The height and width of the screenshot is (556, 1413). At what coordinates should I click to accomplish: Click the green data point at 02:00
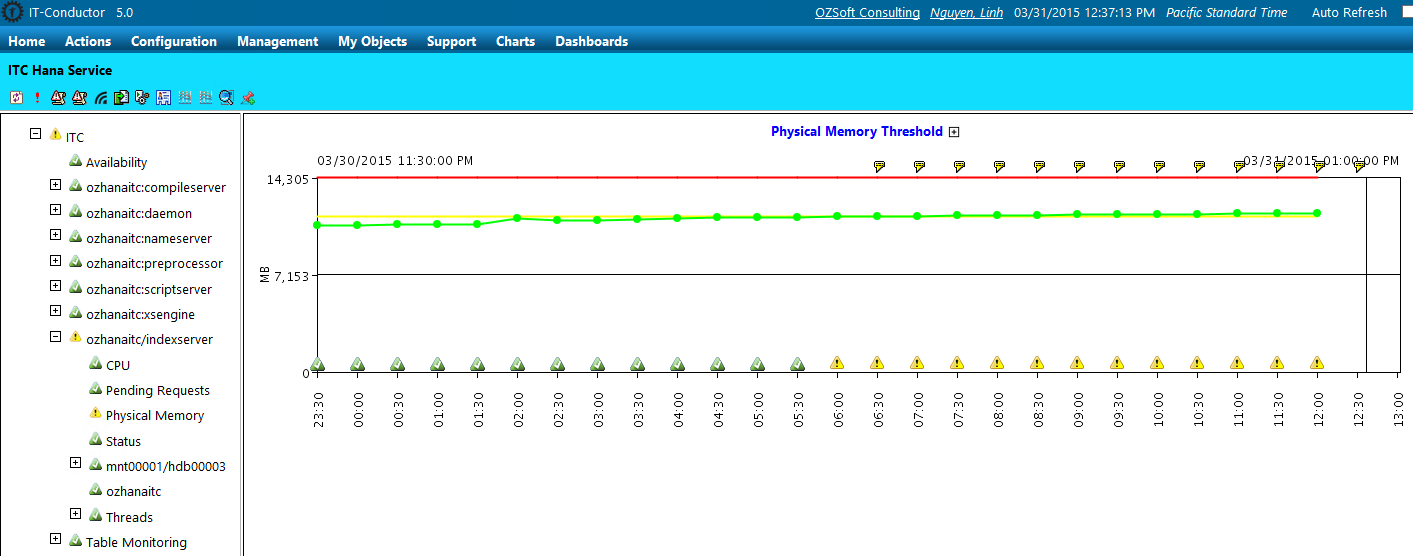517,218
